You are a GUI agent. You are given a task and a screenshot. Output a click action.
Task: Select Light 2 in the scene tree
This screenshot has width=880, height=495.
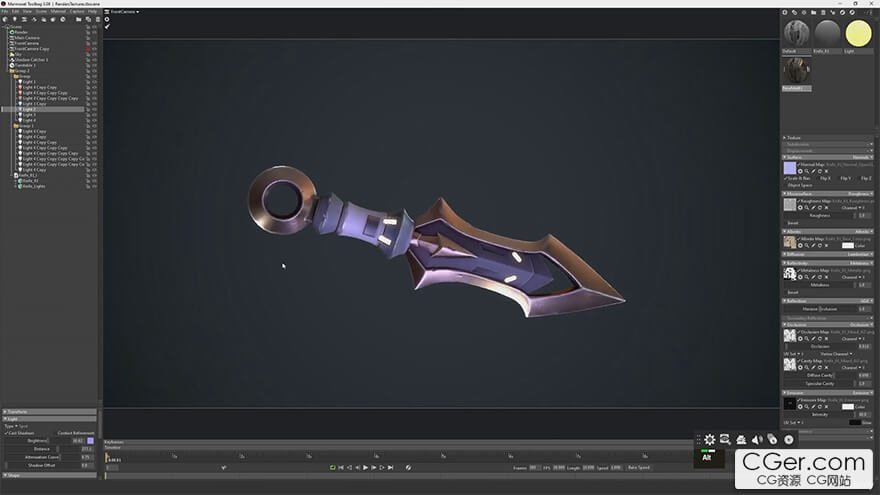(29, 109)
